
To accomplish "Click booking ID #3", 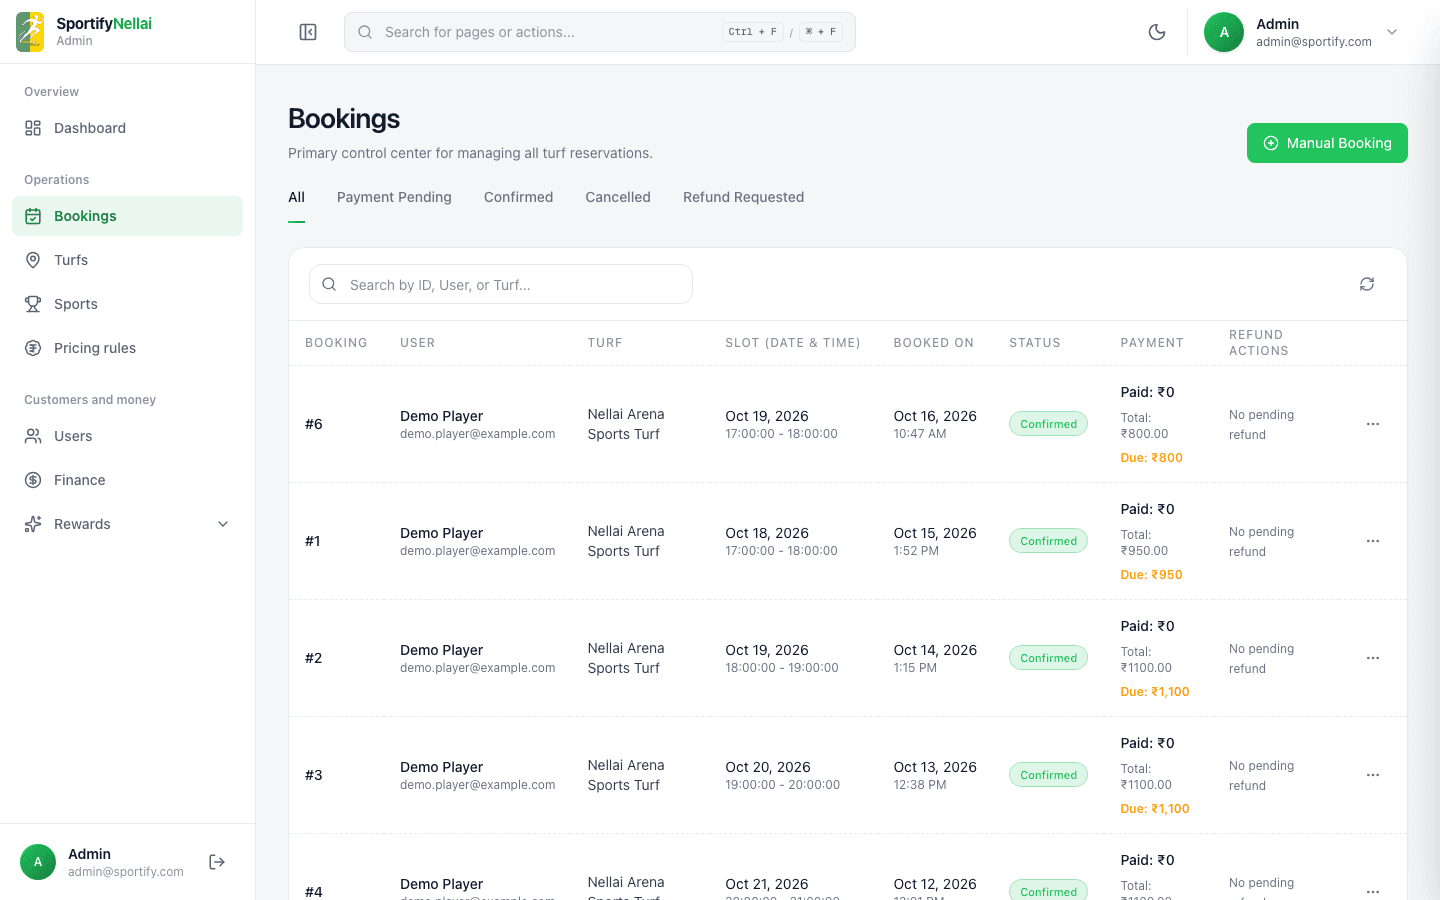I will tap(314, 775).
